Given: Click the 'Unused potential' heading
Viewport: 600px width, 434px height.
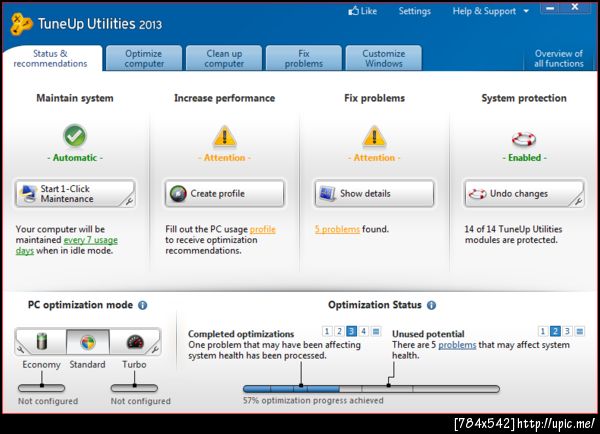Looking at the screenshot, I should [x=428, y=334].
